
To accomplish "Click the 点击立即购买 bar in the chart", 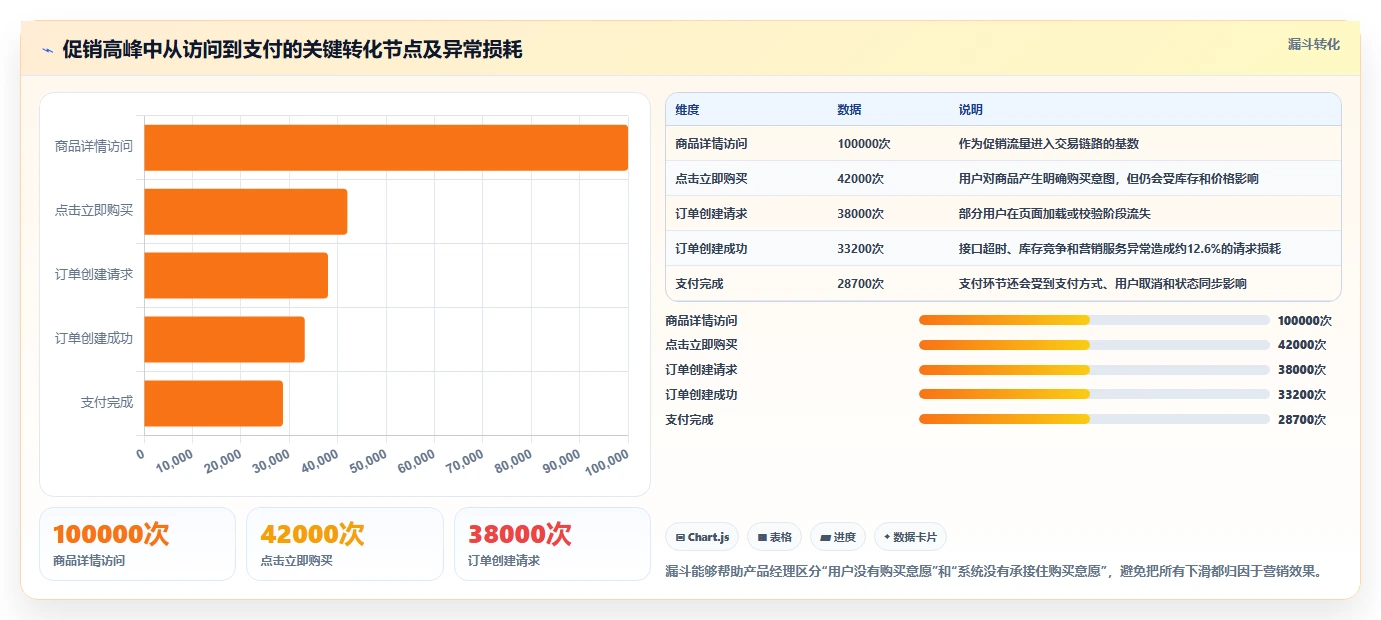I will [x=245, y=211].
